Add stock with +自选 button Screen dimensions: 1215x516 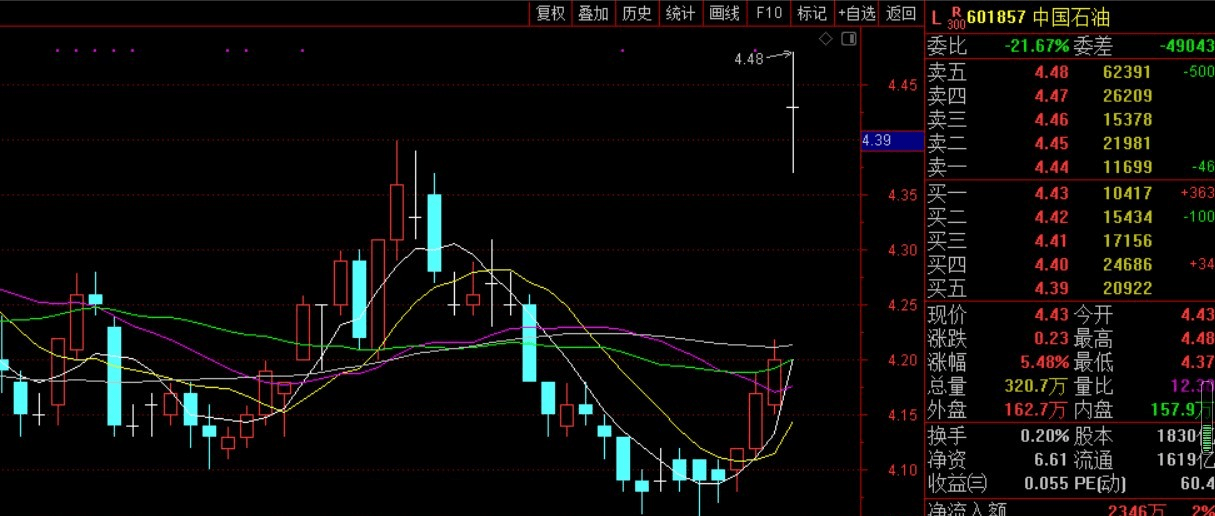coord(857,13)
